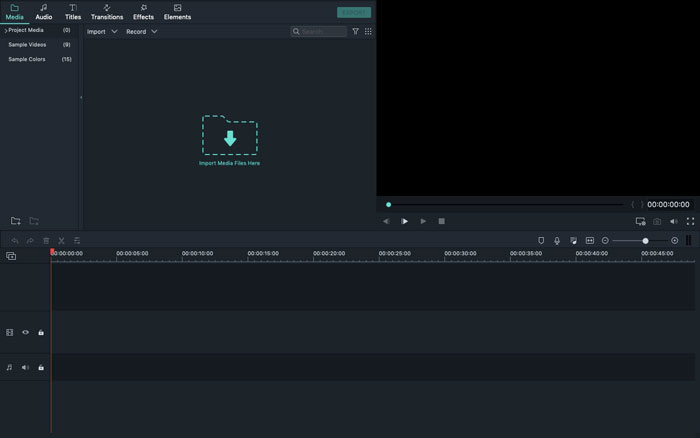Click the mark out bracket
700x438 pixels.
pos(642,204)
